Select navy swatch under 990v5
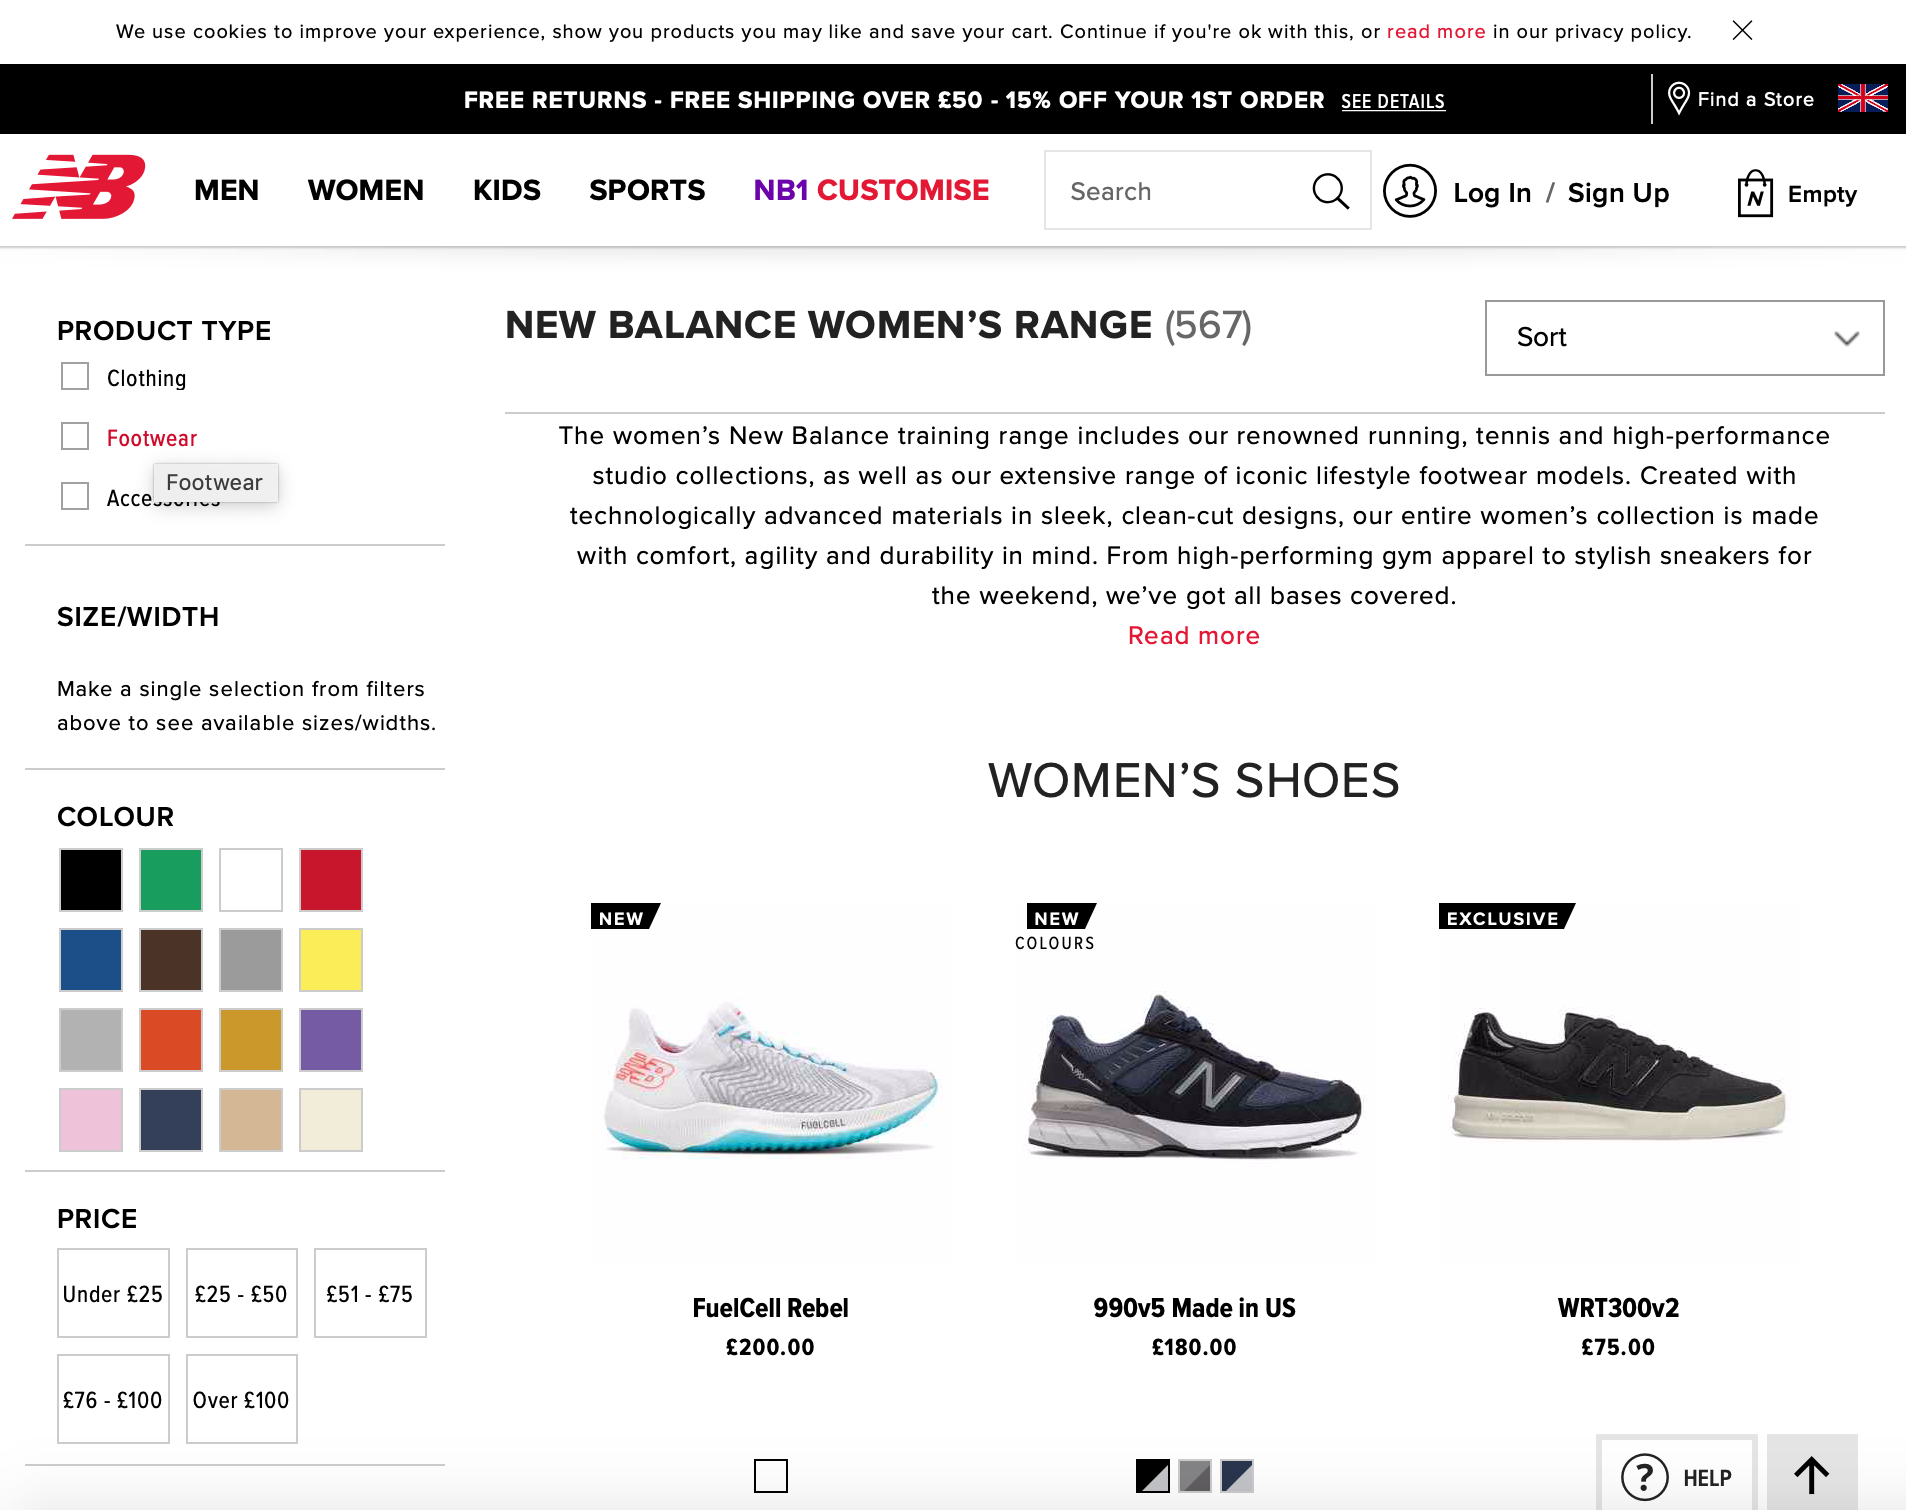Image resolution: width=1906 pixels, height=1510 pixels. [x=1237, y=1475]
